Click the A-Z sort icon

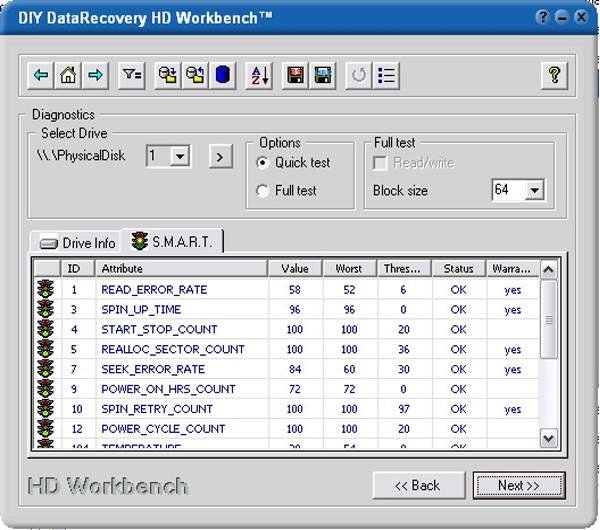click(x=259, y=75)
